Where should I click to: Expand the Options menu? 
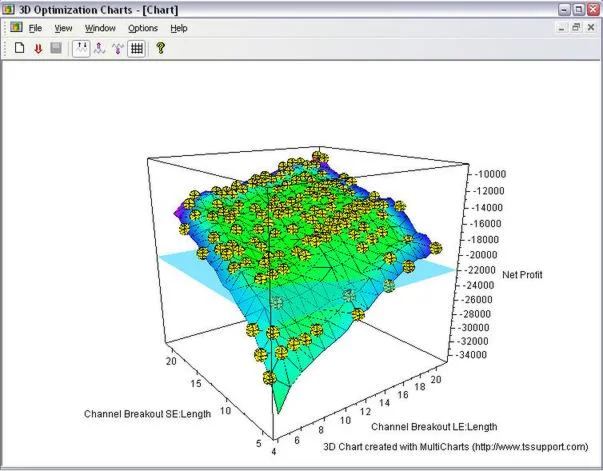coord(143,28)
